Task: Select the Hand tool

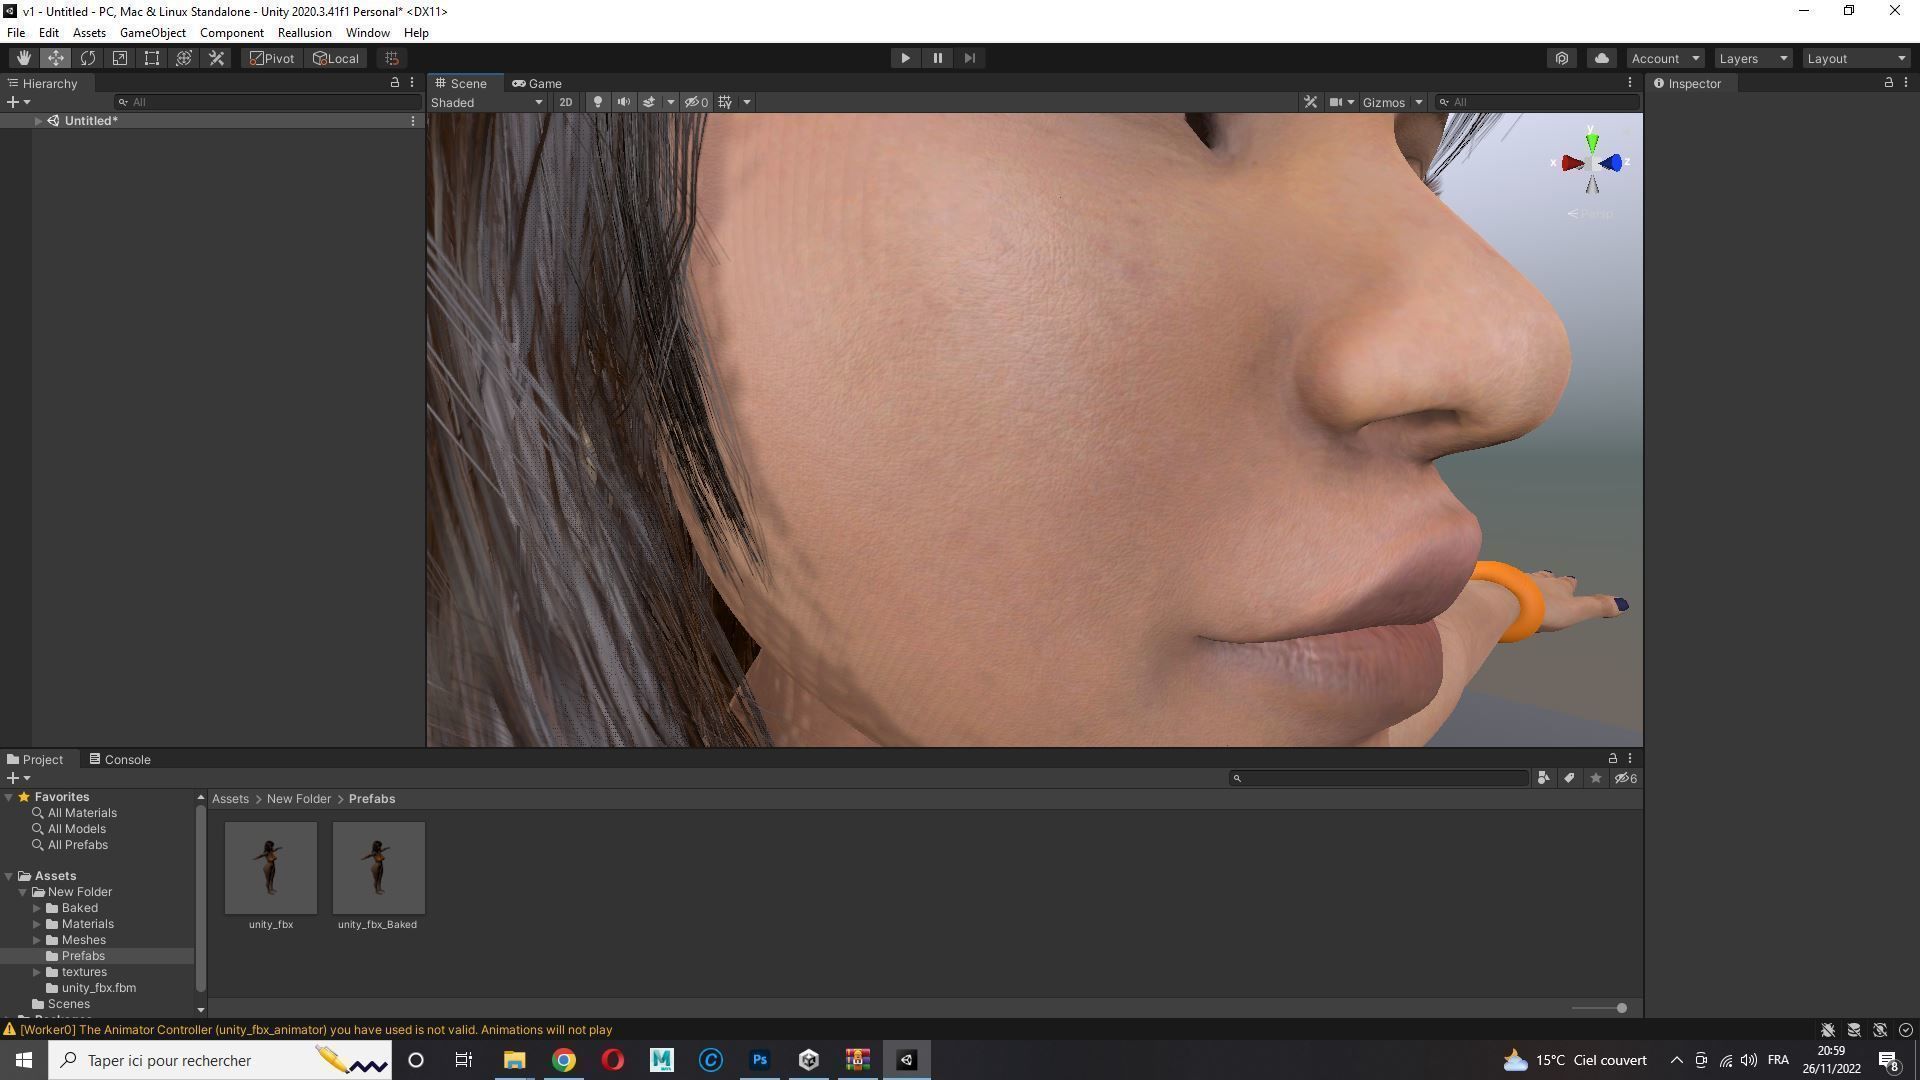Action: click(23, 58)
